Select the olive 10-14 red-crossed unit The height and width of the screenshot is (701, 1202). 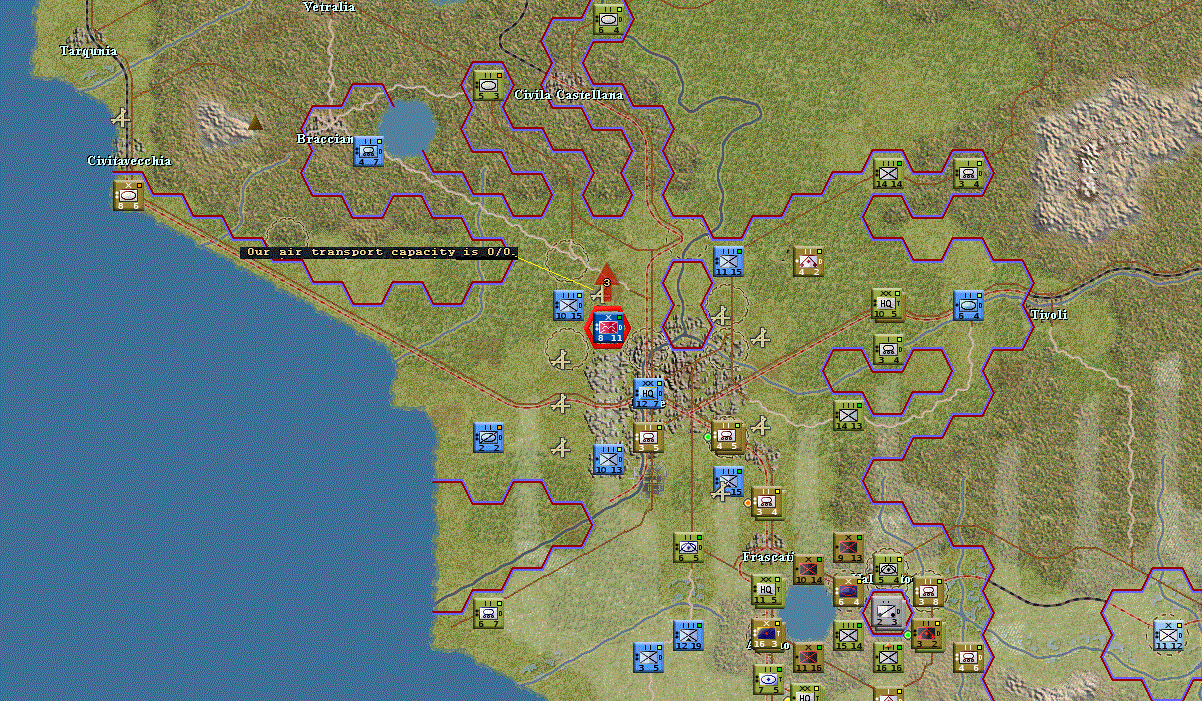[808, 569]
